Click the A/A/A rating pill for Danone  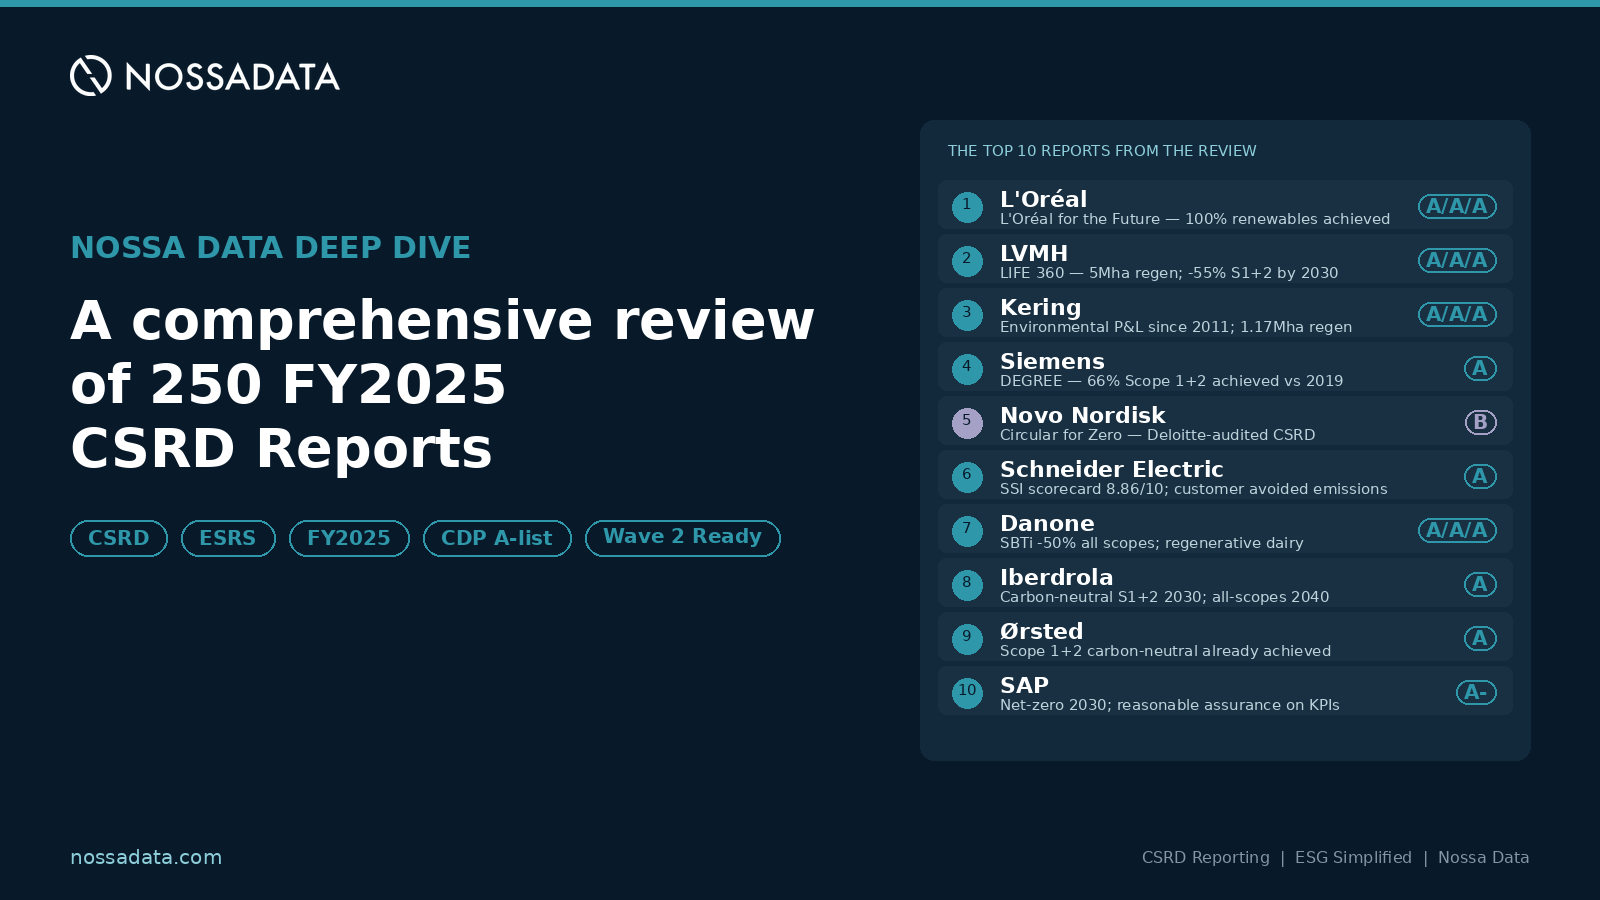1457,531
